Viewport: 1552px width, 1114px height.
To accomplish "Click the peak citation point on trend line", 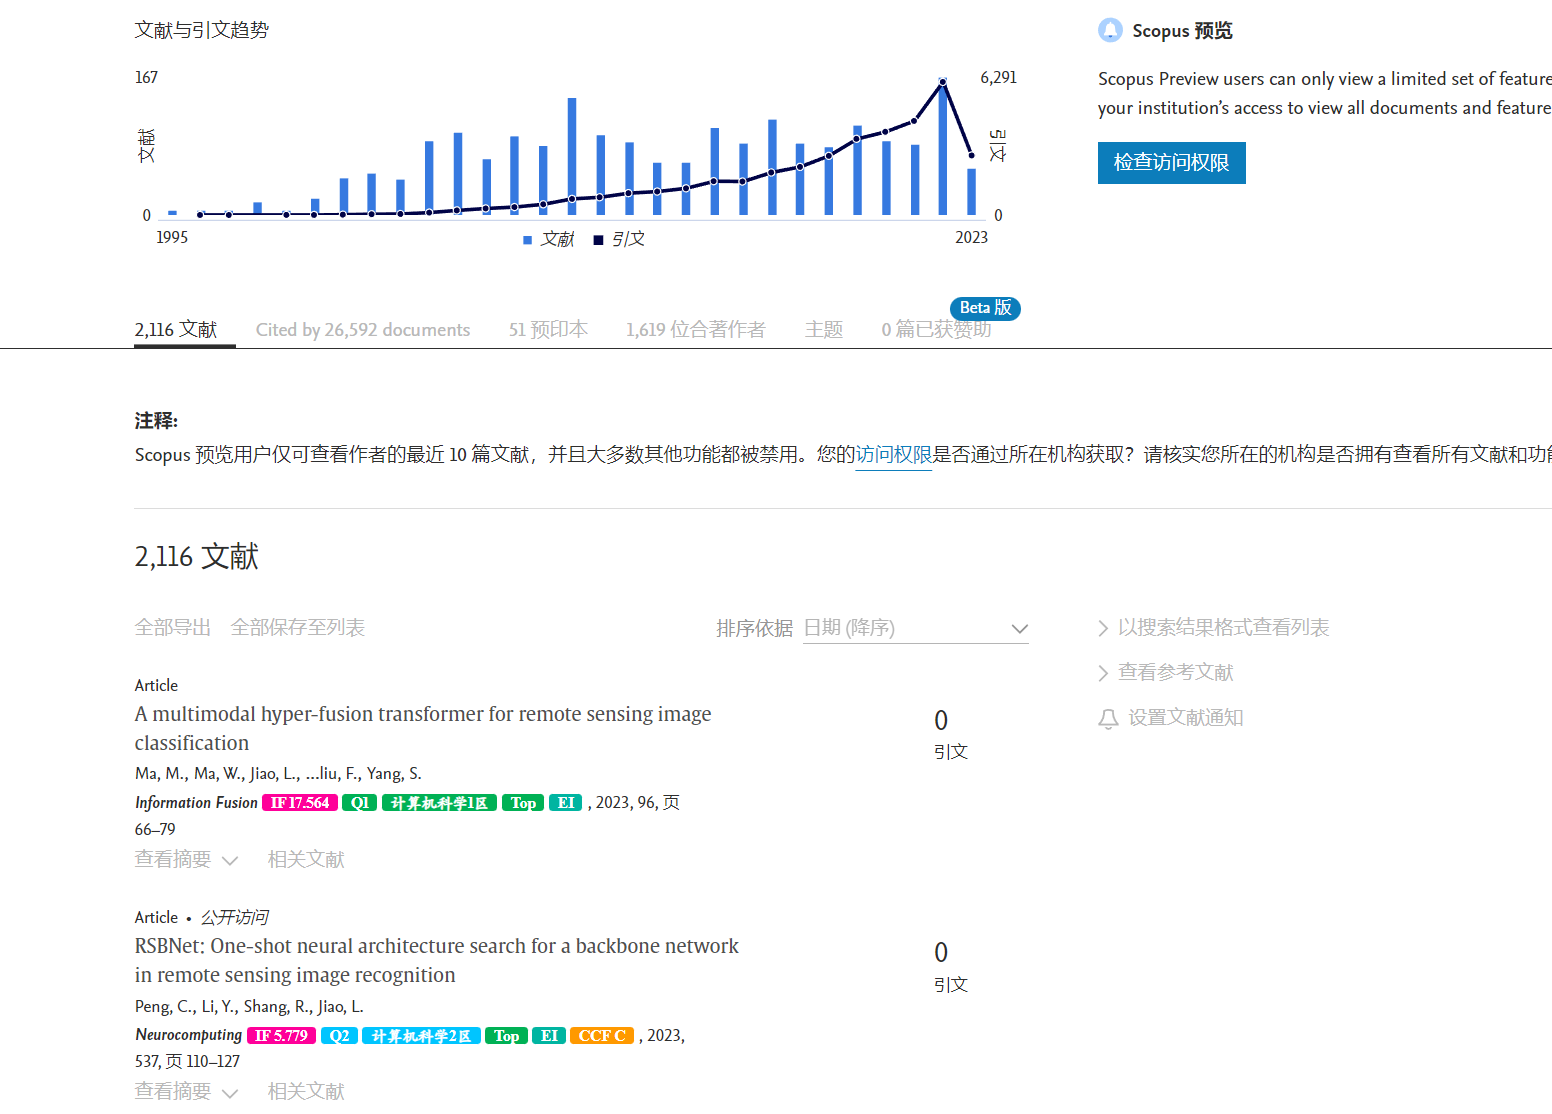I will tap(942, 82).
